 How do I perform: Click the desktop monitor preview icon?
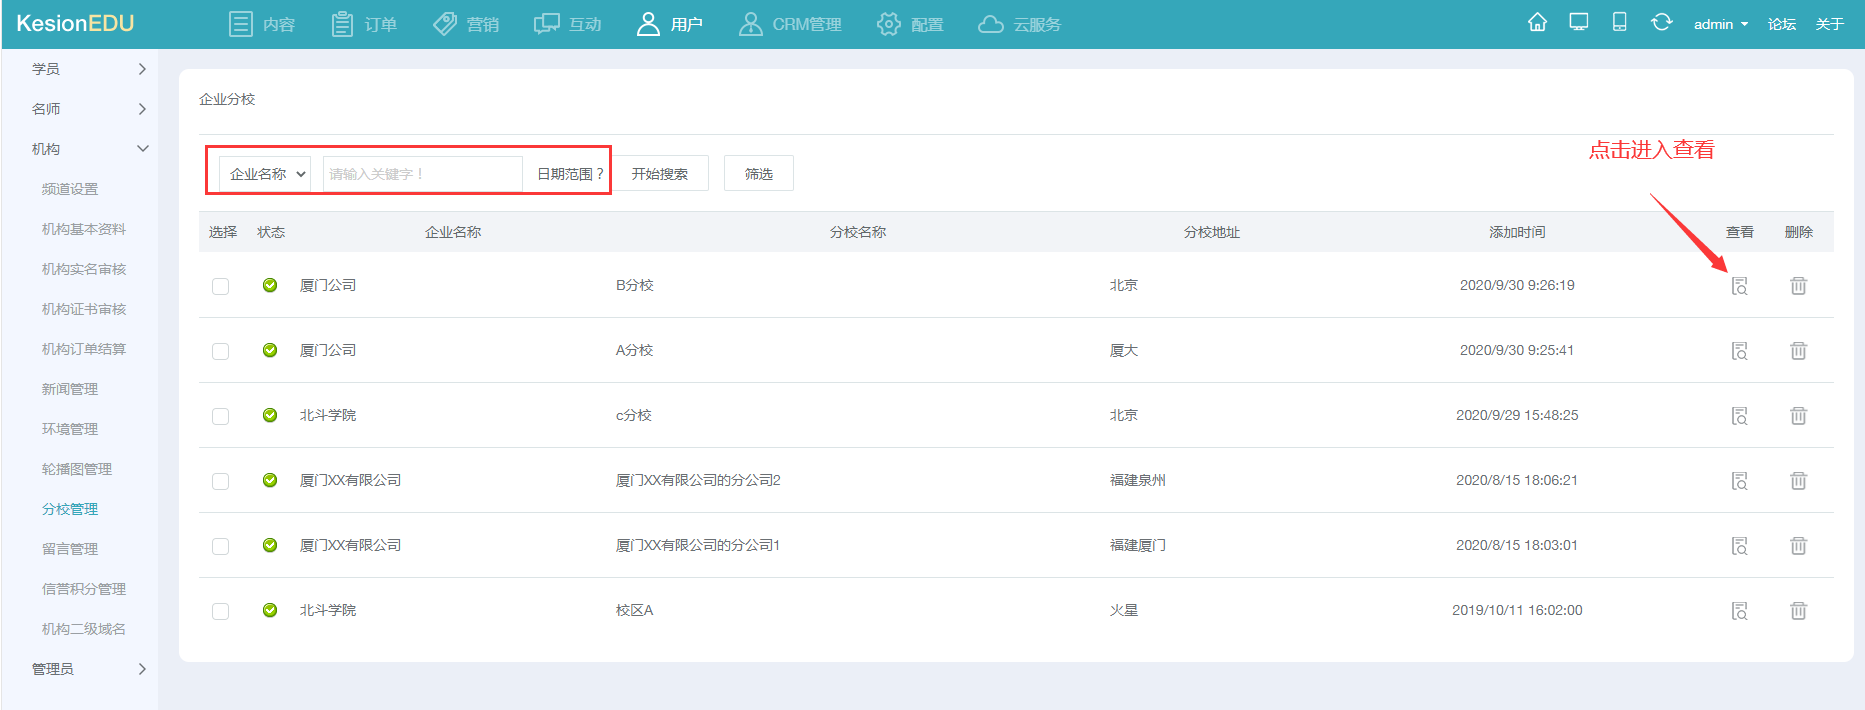click(1578, 23)
